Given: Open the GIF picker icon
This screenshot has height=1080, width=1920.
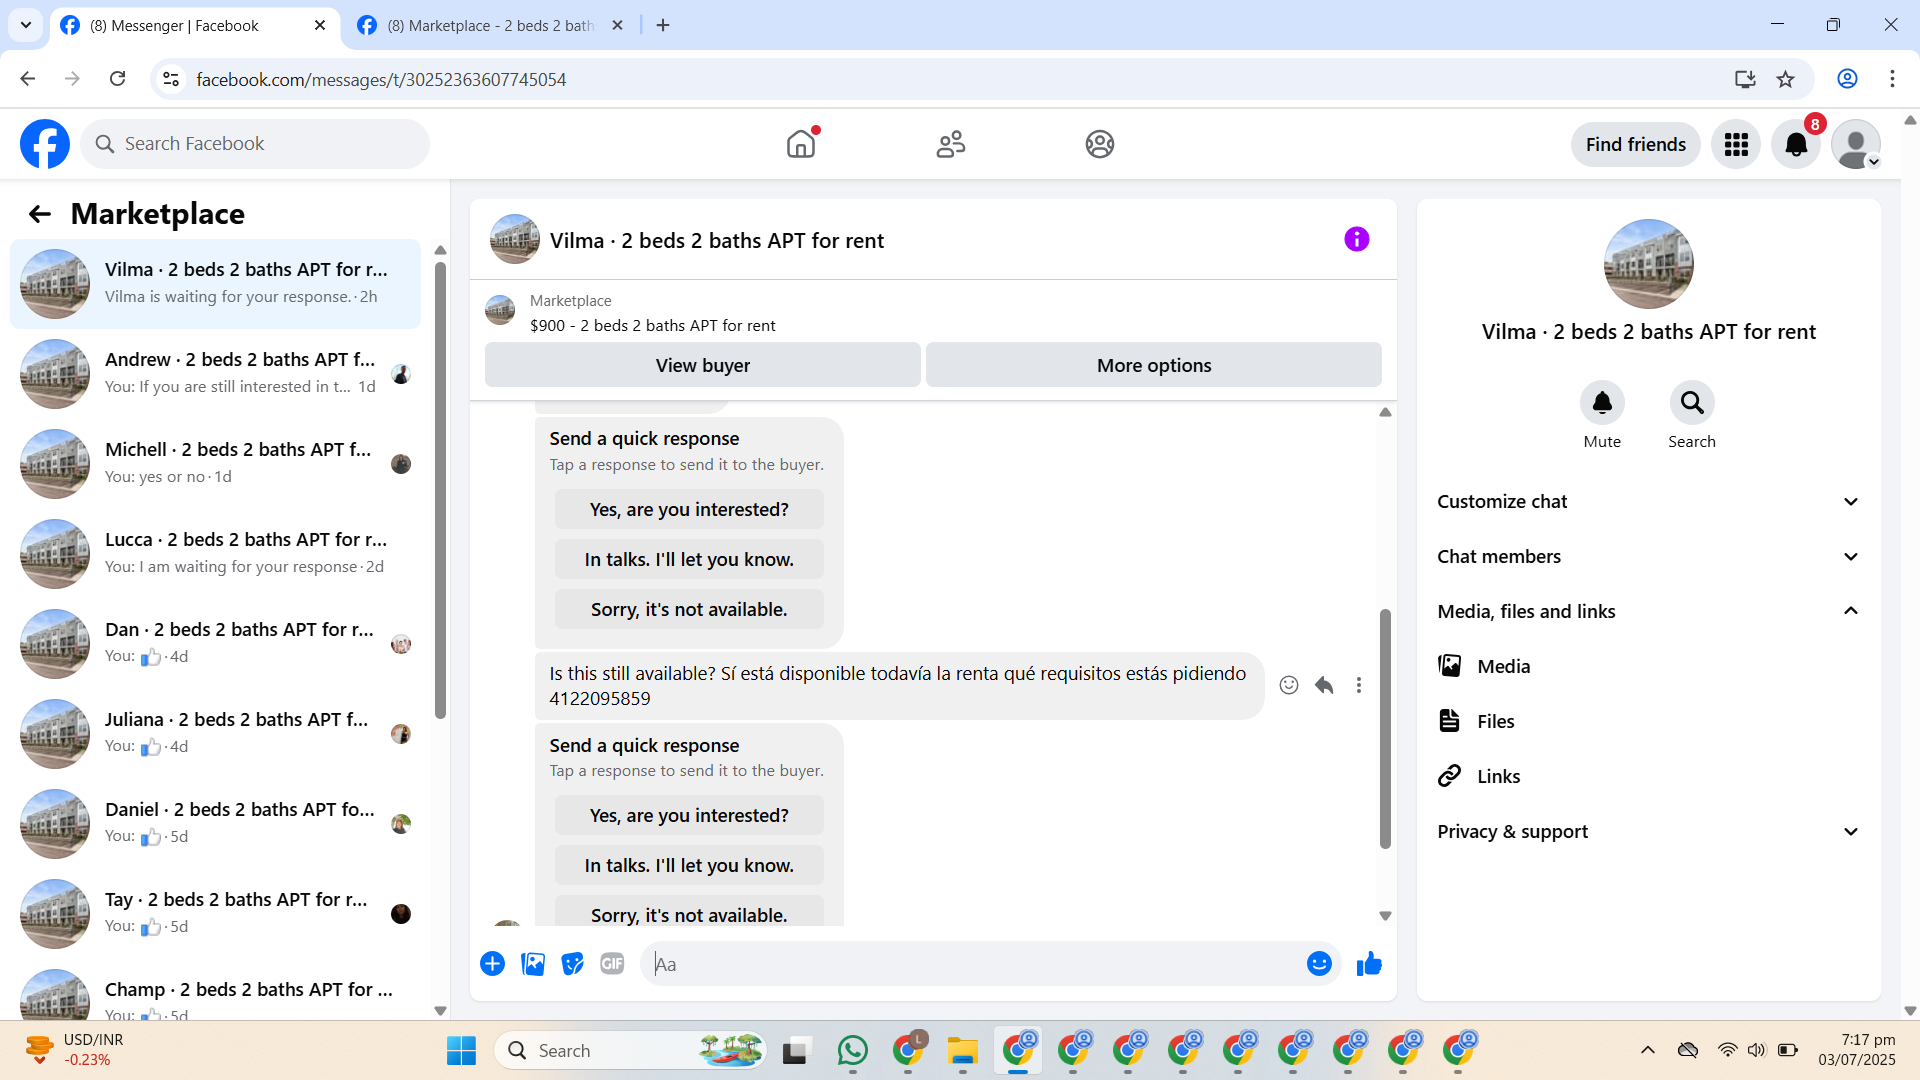Looking at the screenshot, I should click(x=612, y=964).
